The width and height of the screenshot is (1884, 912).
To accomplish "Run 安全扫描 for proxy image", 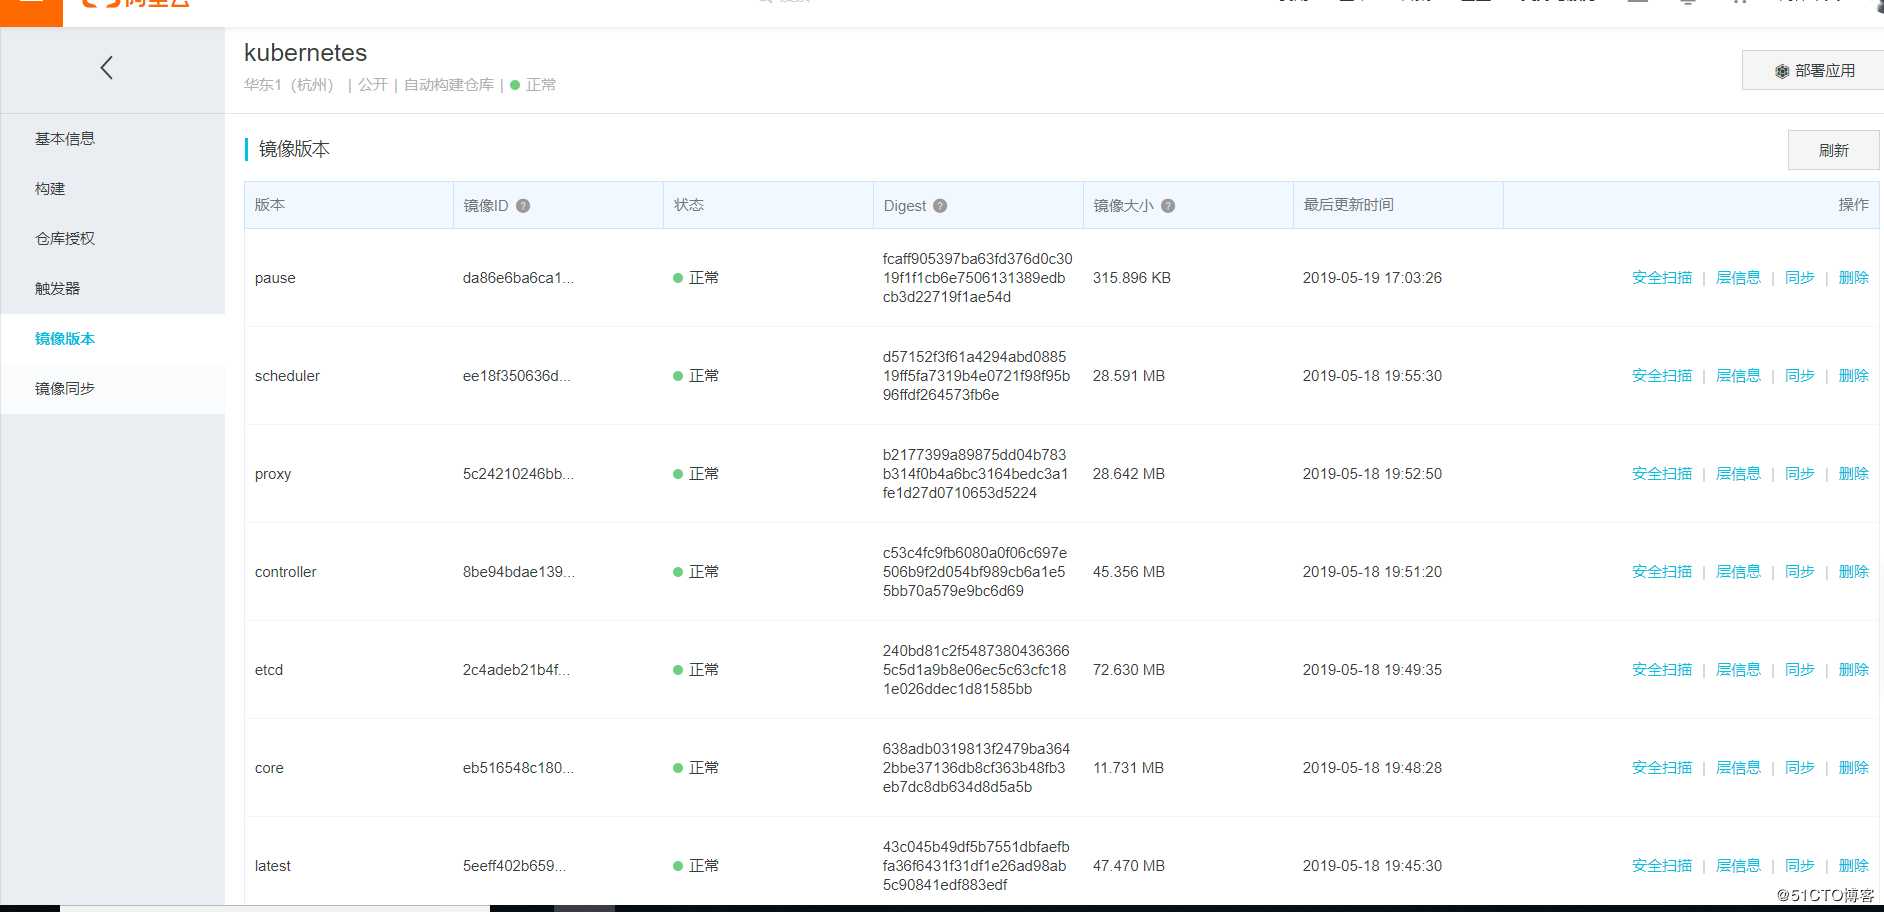I will 1662,474.
